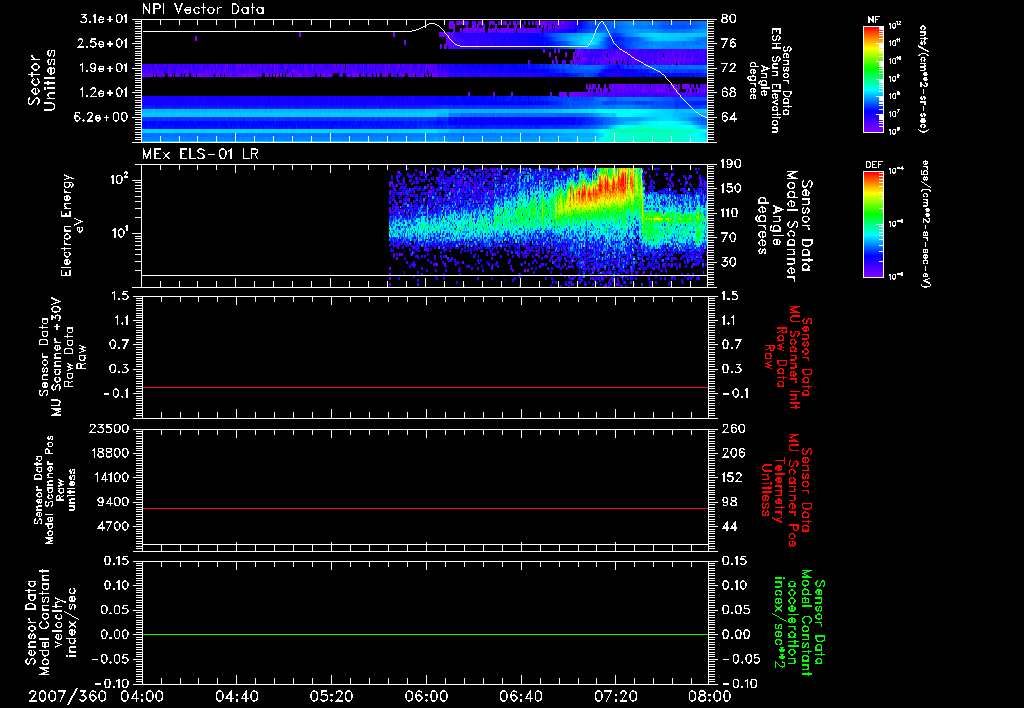Click the 07:20 time axis label
Image resolution: width=1024 pixels, height=708 pixels.
[x=616, y=696]
